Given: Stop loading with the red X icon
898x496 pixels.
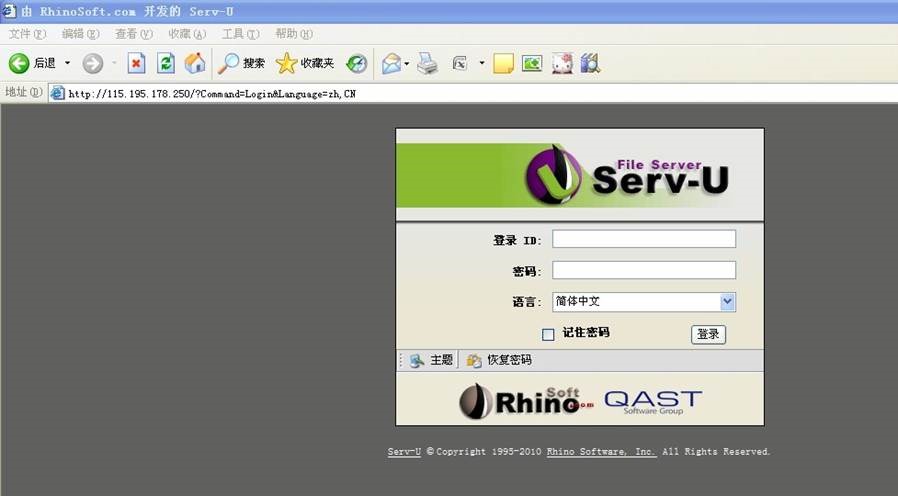Looking at the screenshot, I should click(136, 63).
